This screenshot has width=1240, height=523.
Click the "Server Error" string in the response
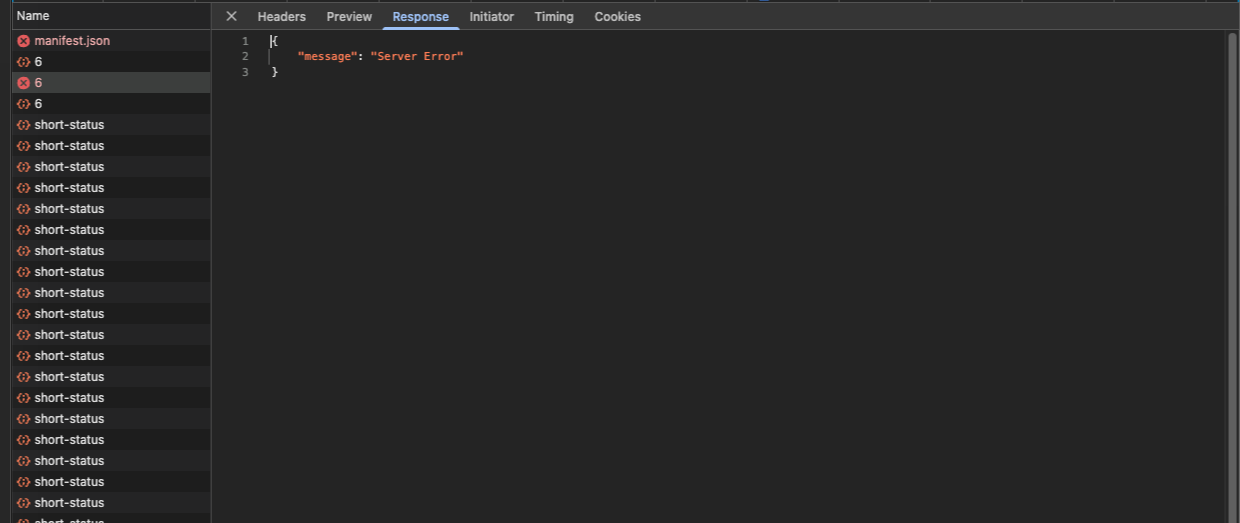coord(416,57)
